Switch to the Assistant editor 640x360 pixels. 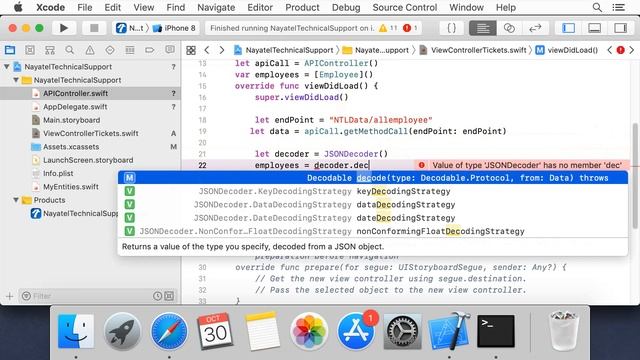click(509, 28)
